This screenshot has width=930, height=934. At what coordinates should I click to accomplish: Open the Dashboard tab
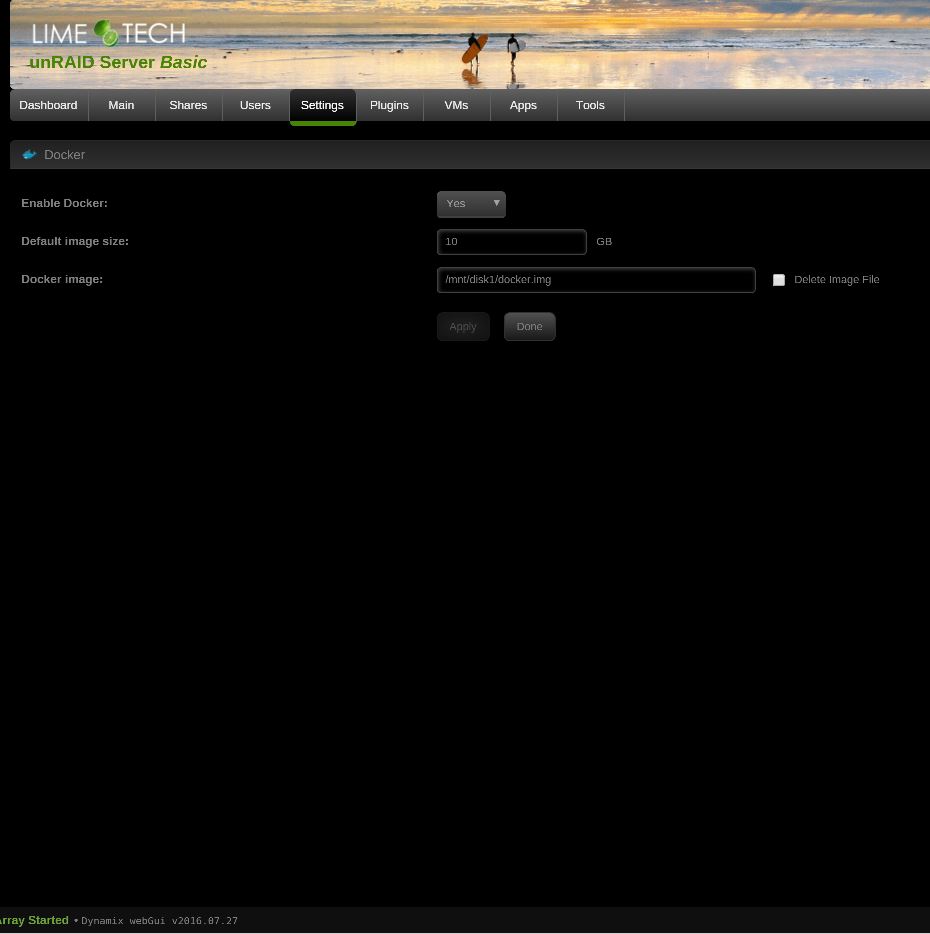pyautogui.click(x=49, y=105)
